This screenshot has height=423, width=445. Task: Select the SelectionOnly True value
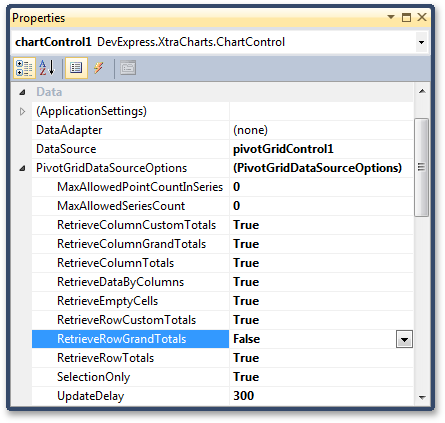[x=246, y=377]
